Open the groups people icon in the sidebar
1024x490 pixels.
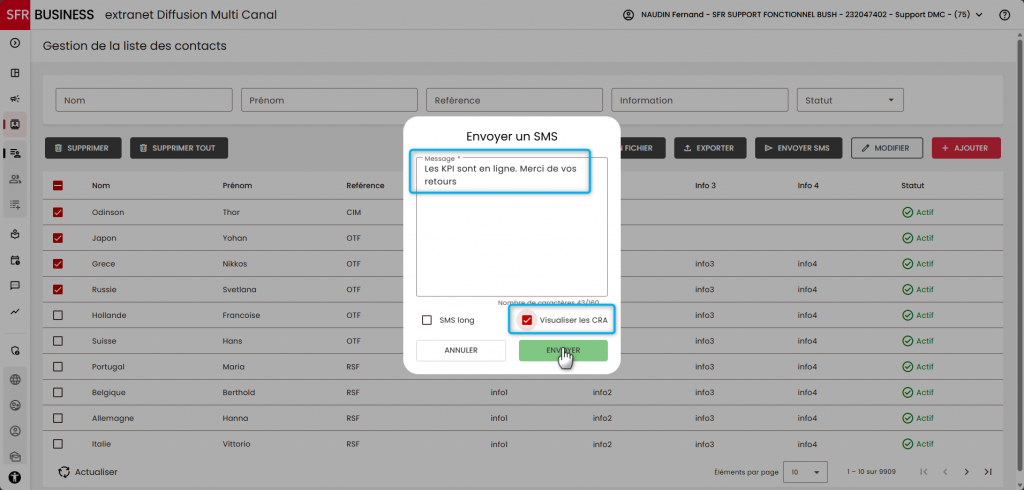15,179
